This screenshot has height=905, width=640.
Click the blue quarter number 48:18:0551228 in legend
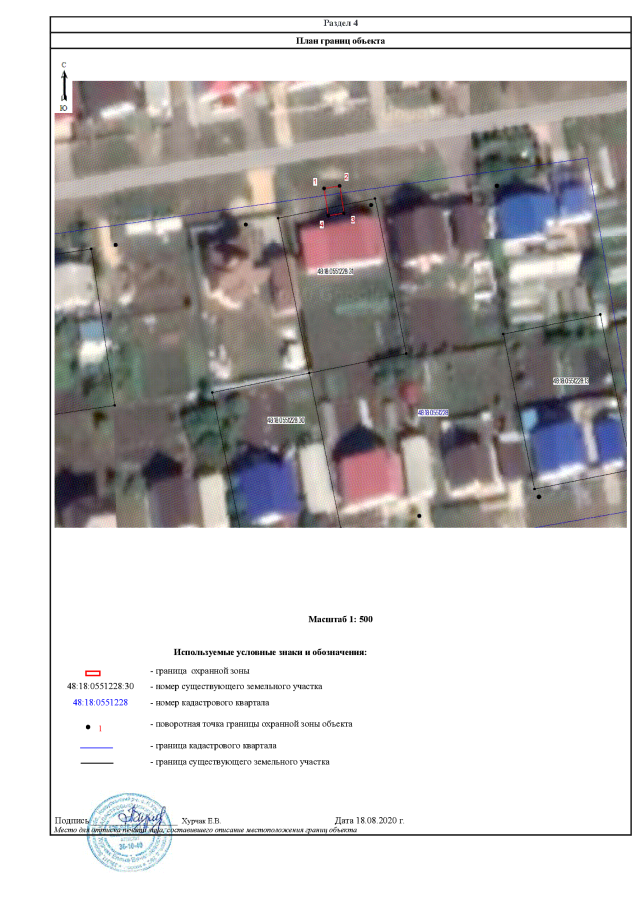pyautogui.click(x=100, y=703)
